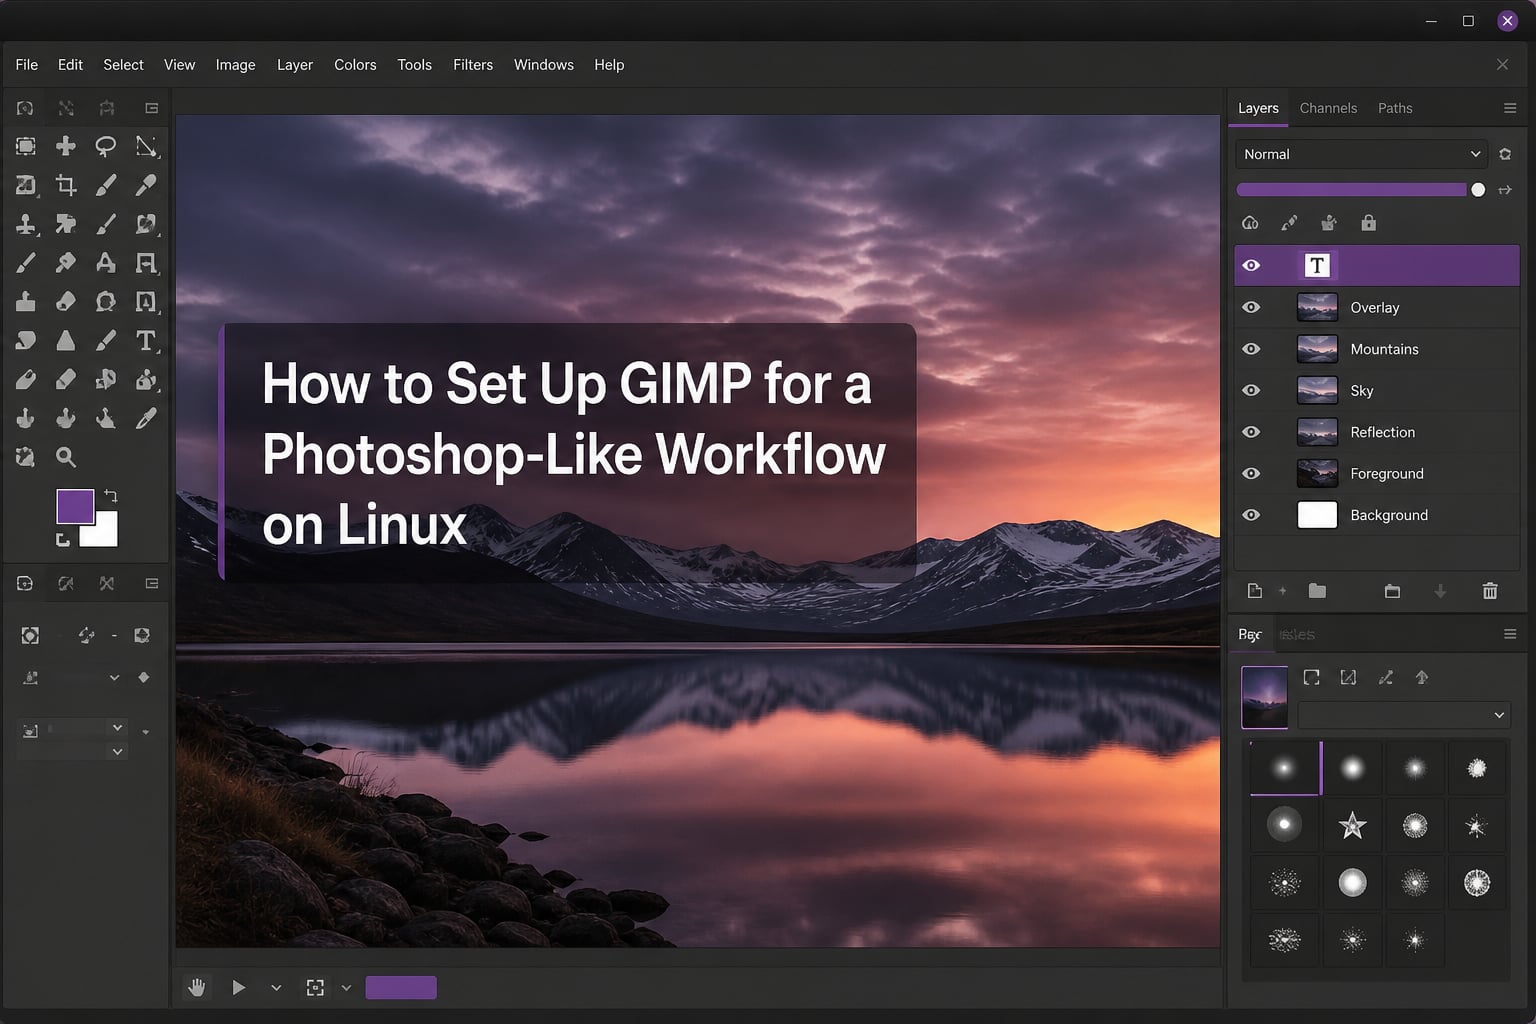Viewport: 1536px width, 1024px height.
Task: Select the Reflection layer name
Action: tap(1383, 432)
